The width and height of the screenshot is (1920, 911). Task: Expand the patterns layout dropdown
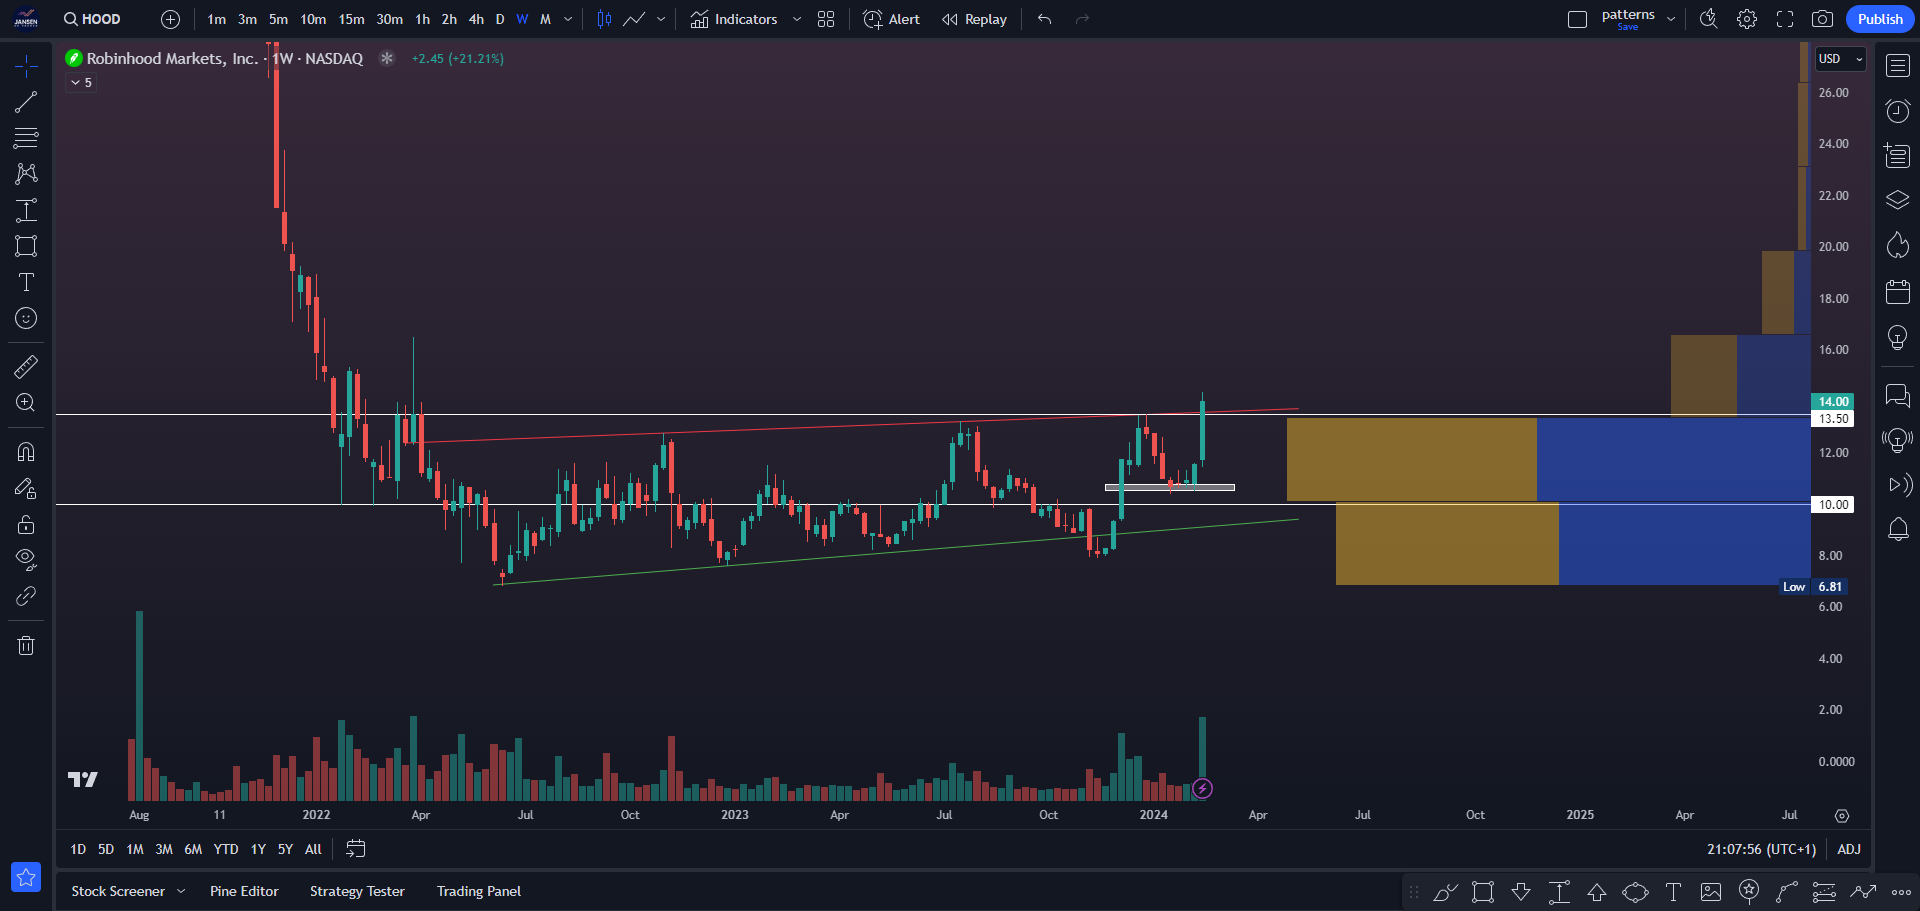[x=1671, y=19]
